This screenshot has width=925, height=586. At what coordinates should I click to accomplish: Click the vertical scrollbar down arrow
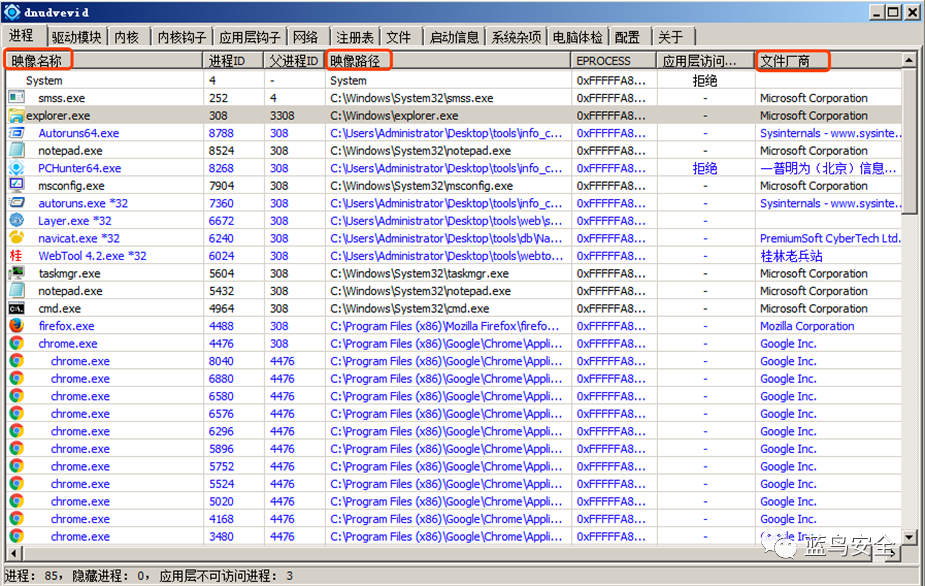click(x=909, y=537)
